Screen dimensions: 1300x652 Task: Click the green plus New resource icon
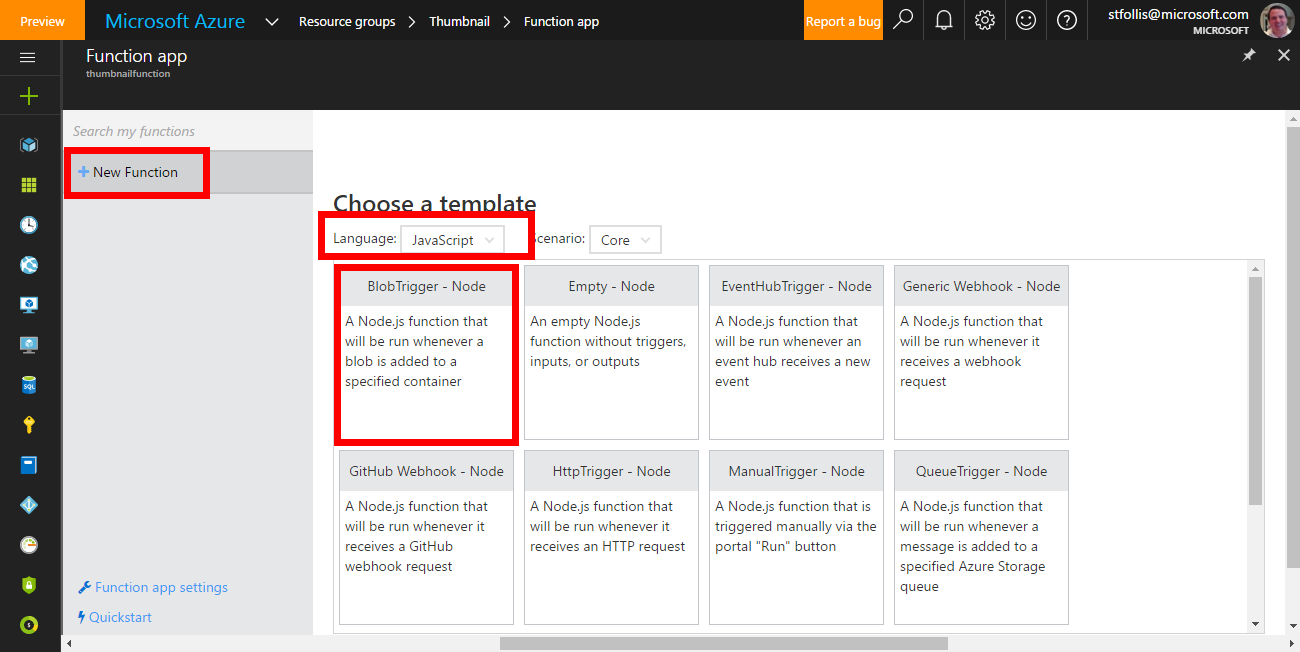coord(29,96)
